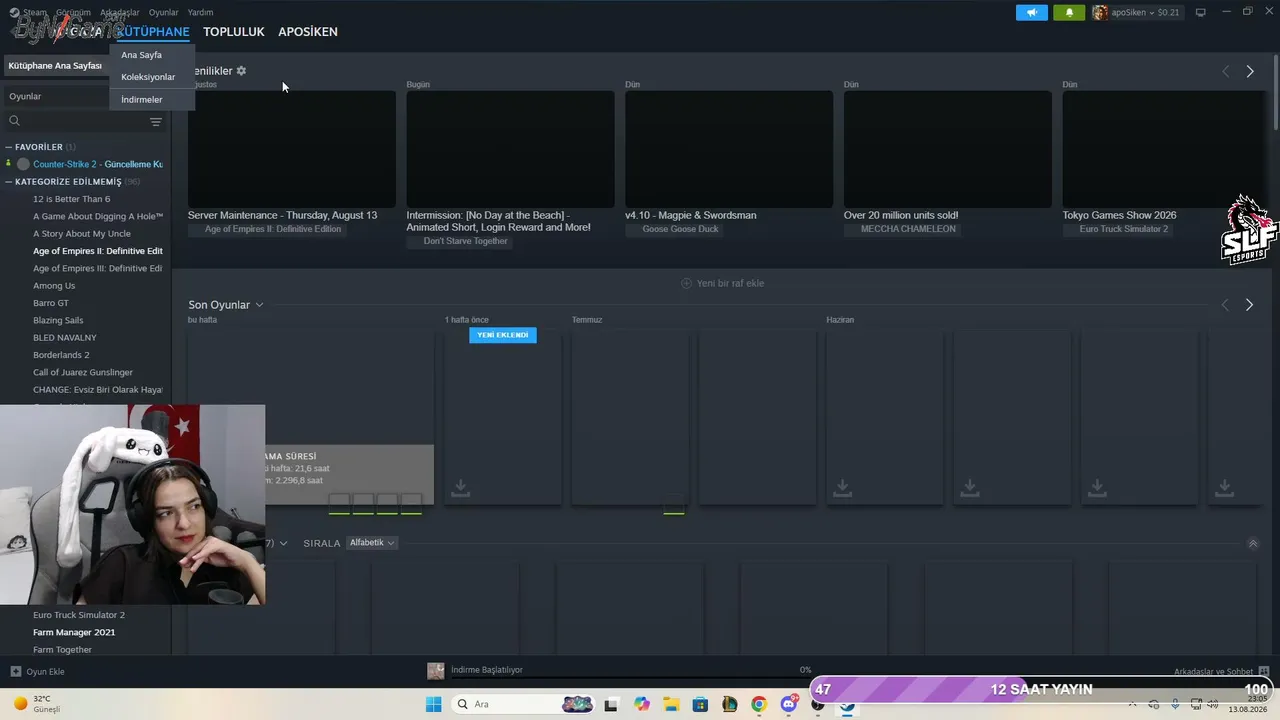This screenshot has height=720, width=1280.
Task: Select İndirmeler from Kütüphane submenu
Action: 141,100
